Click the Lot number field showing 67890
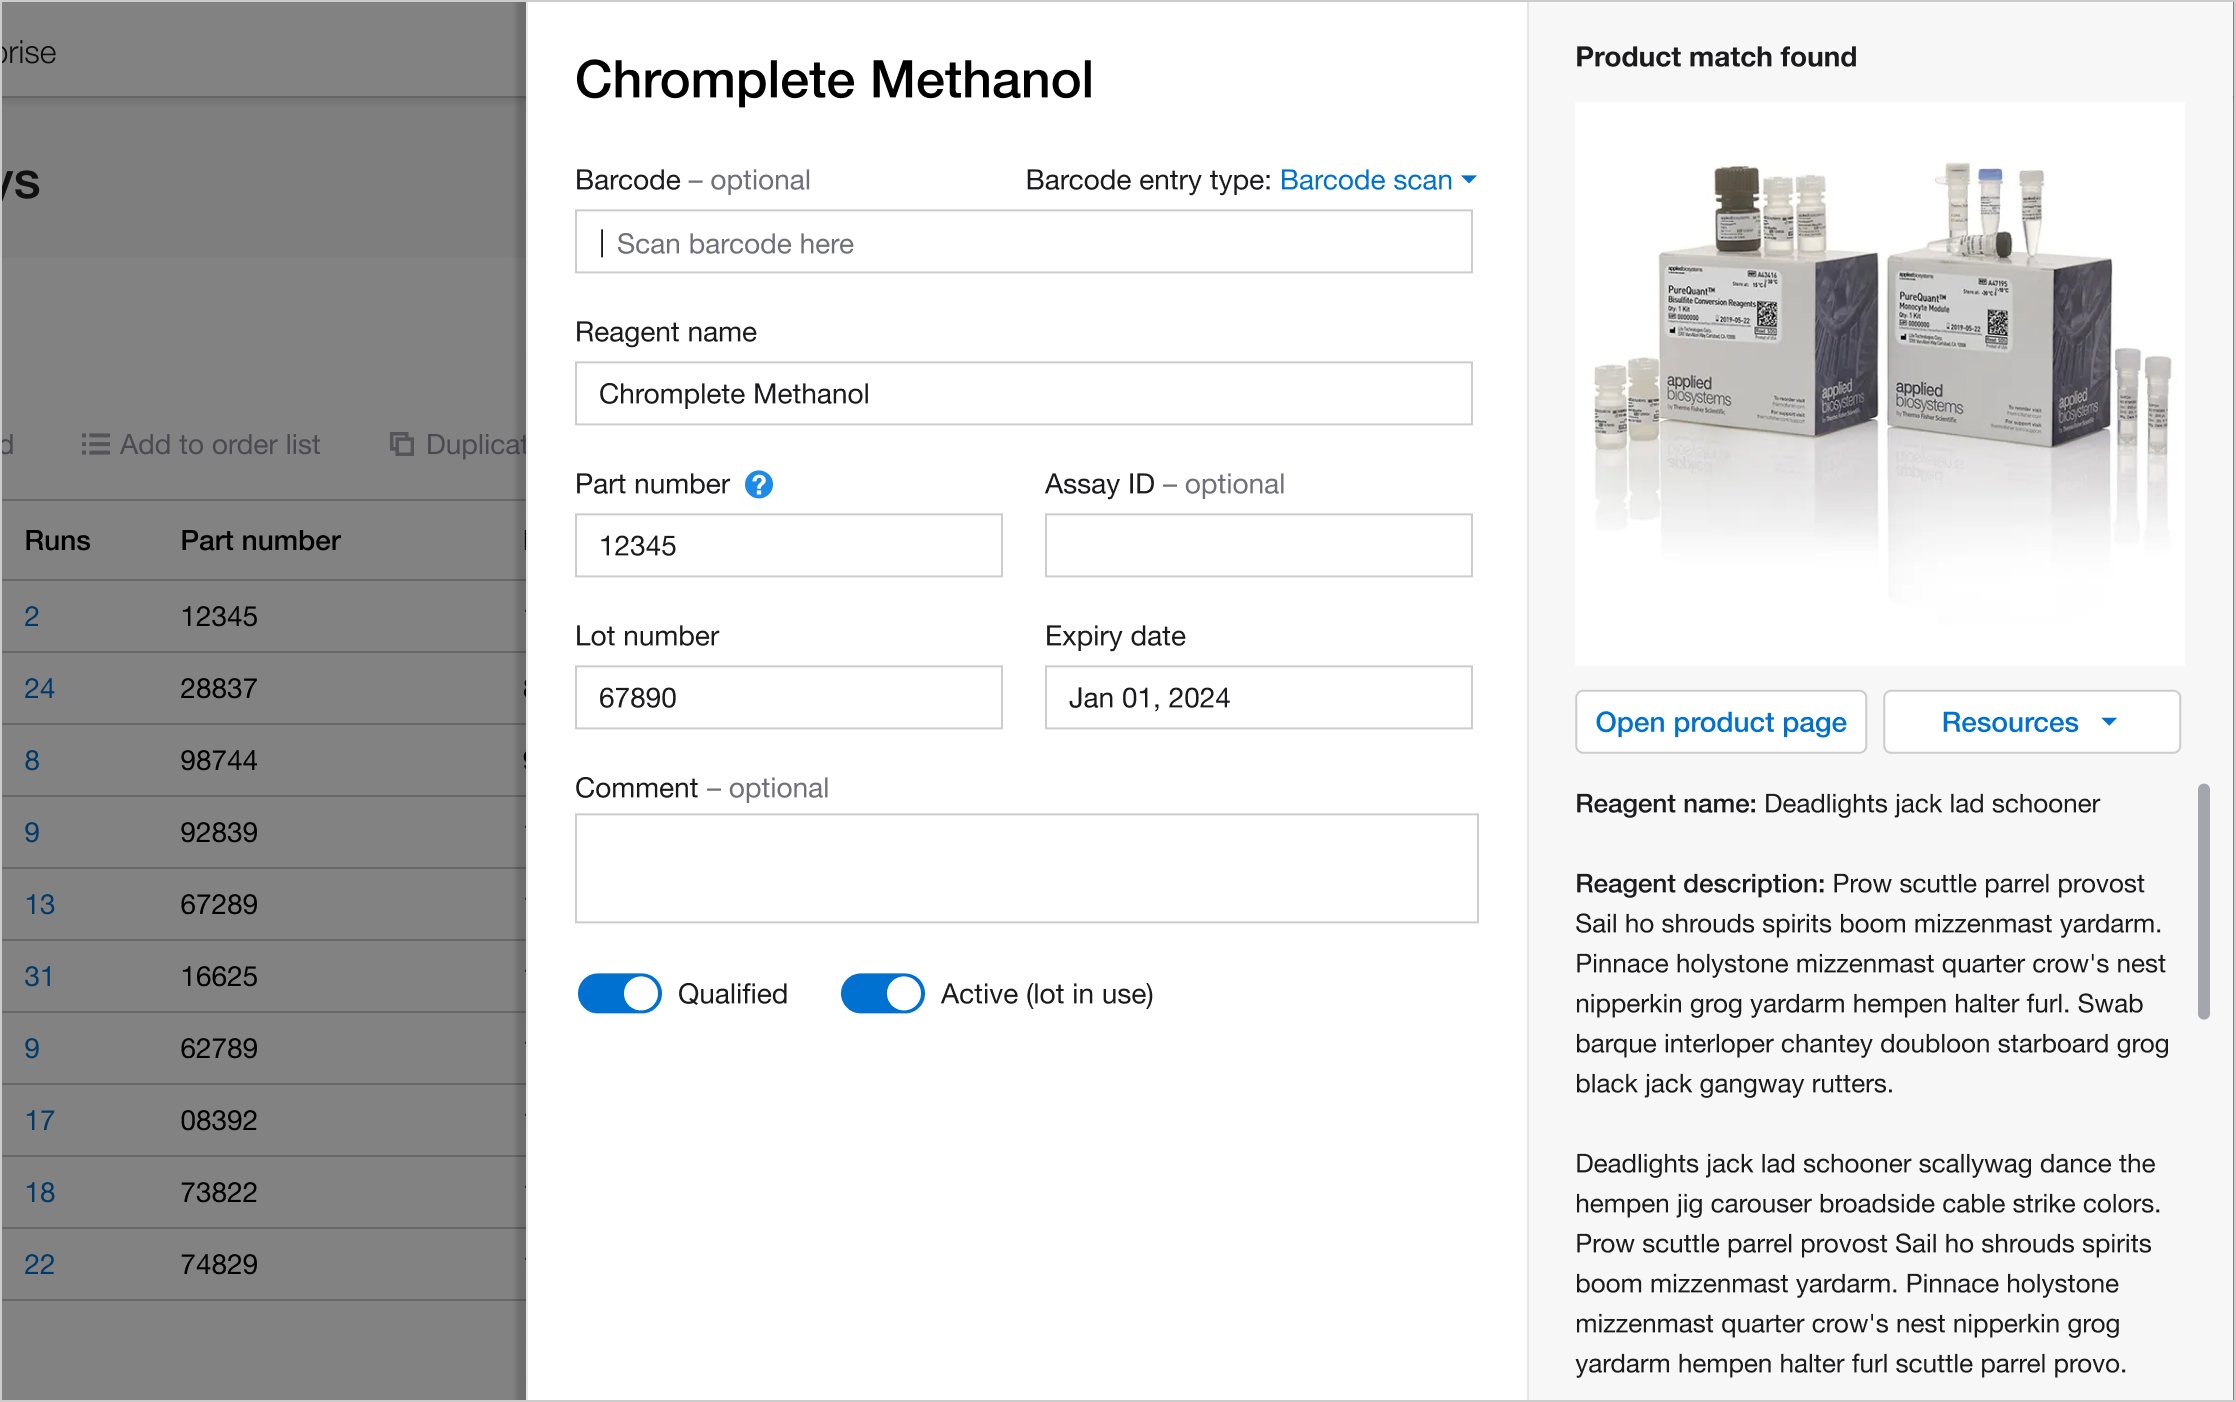 pyautogui.click(x=788, y=698)
